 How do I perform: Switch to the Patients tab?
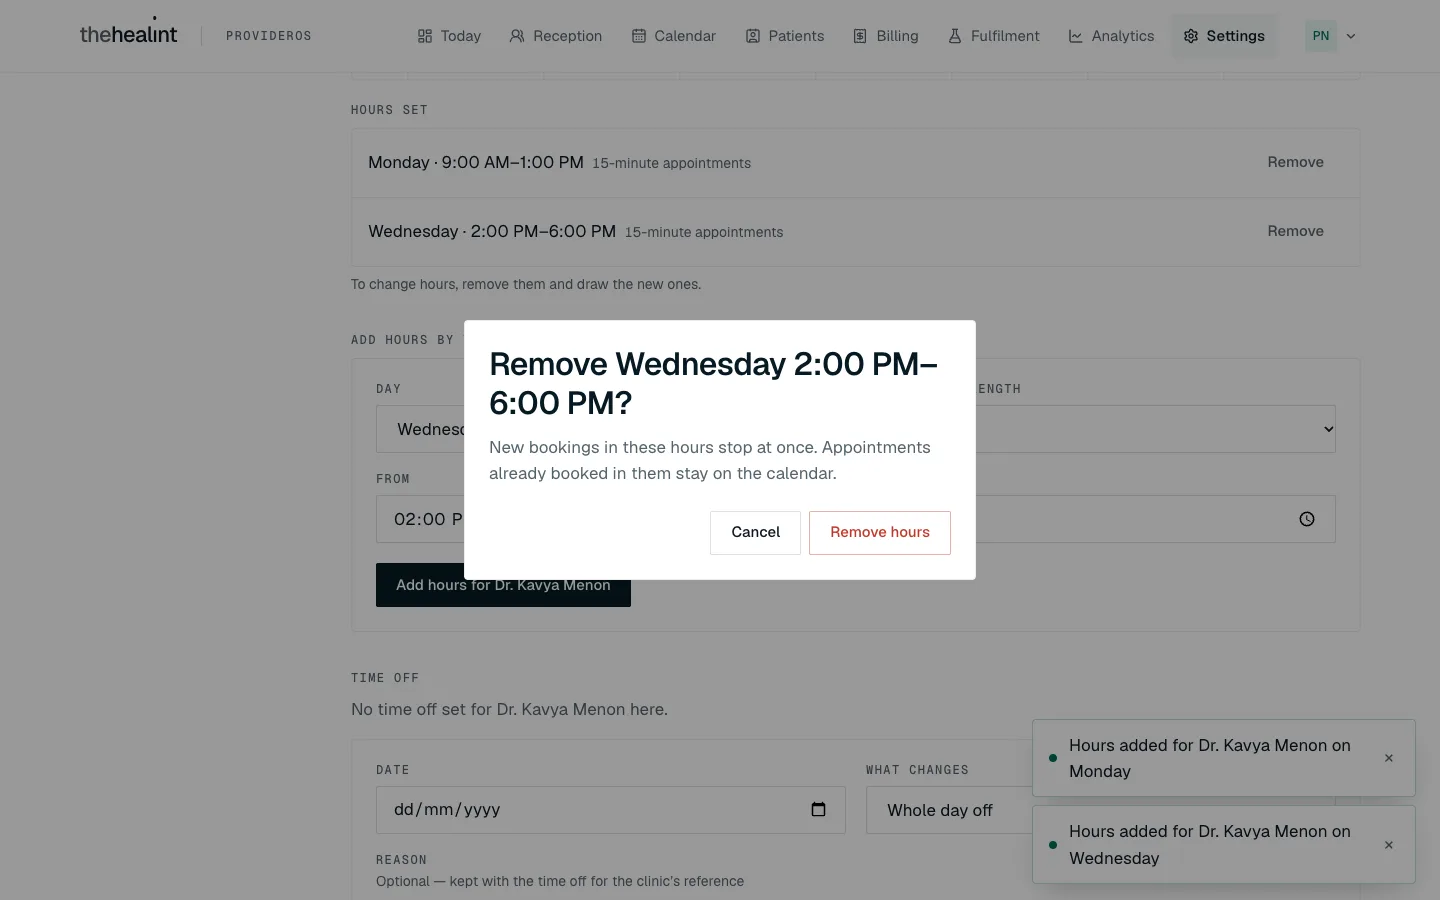[x=784, y=36]
